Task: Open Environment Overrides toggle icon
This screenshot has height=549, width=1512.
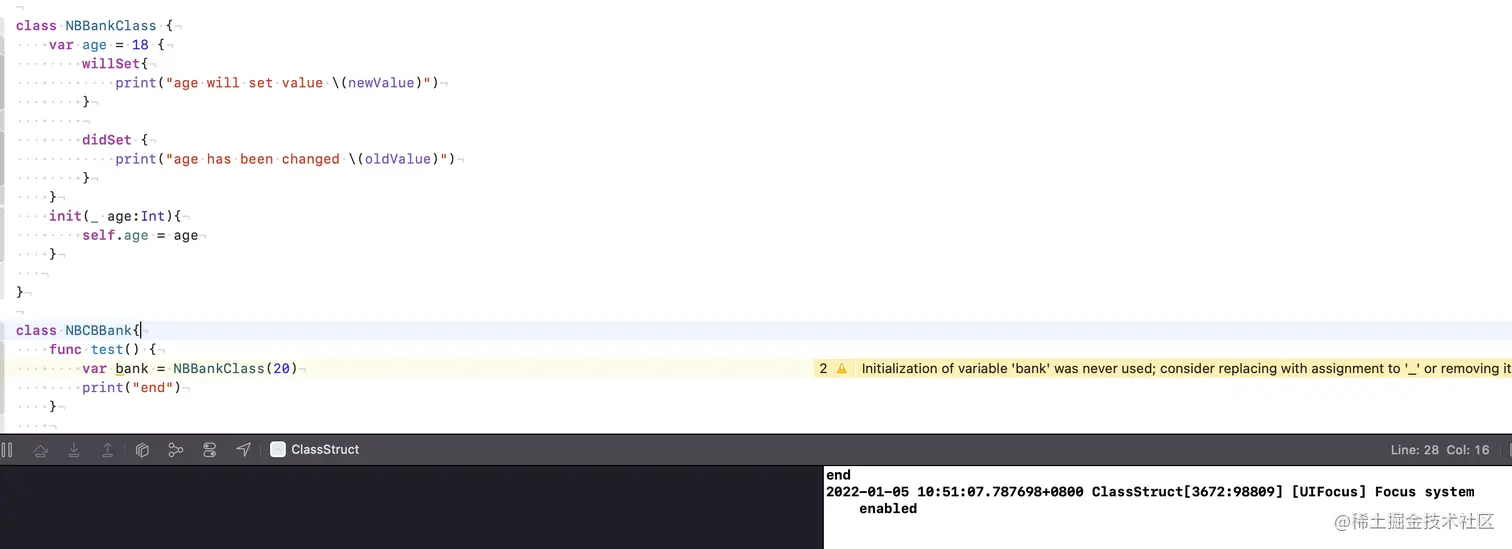Action: pos(209,450)
